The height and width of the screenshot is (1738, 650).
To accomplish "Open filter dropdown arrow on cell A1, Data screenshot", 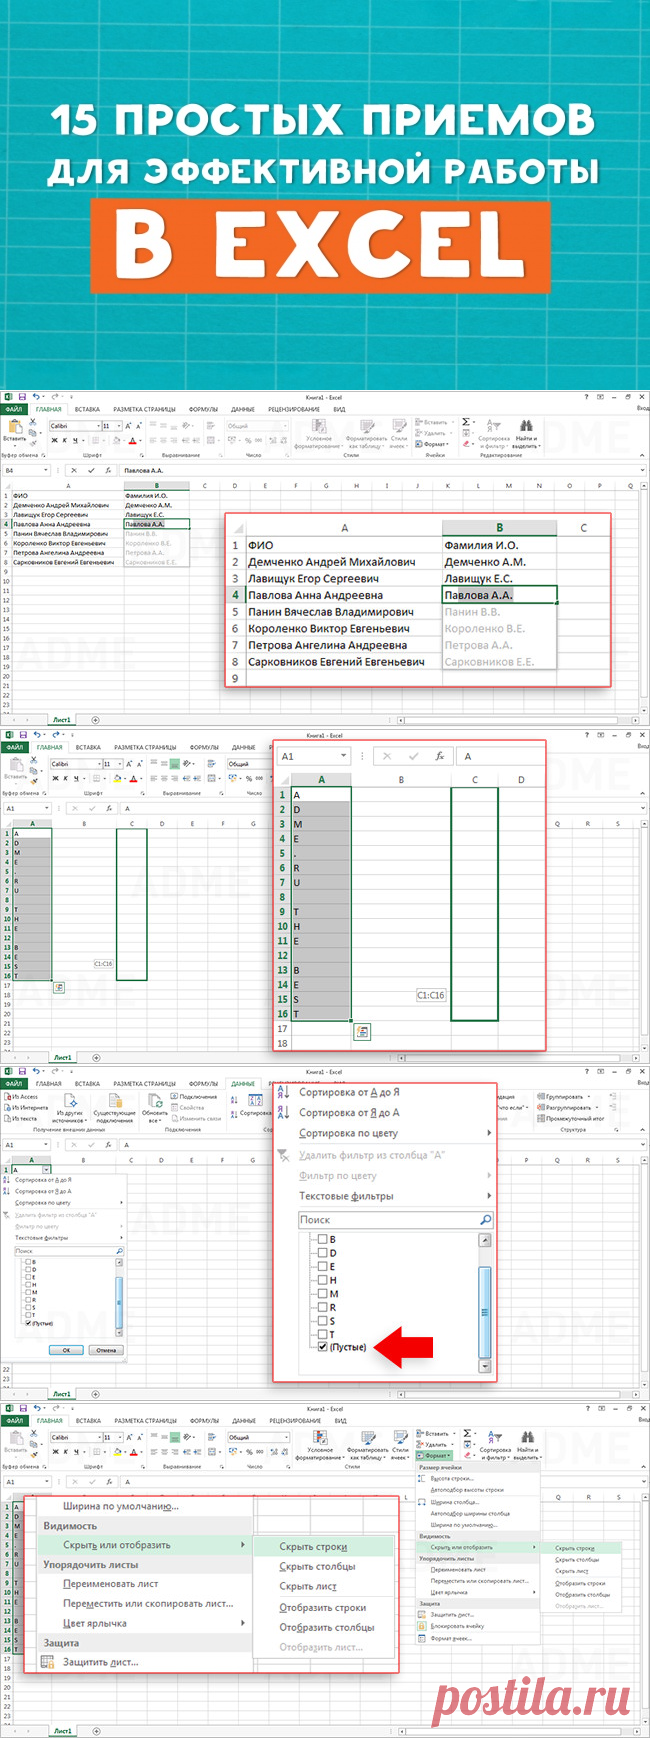I will (46, 1169).
